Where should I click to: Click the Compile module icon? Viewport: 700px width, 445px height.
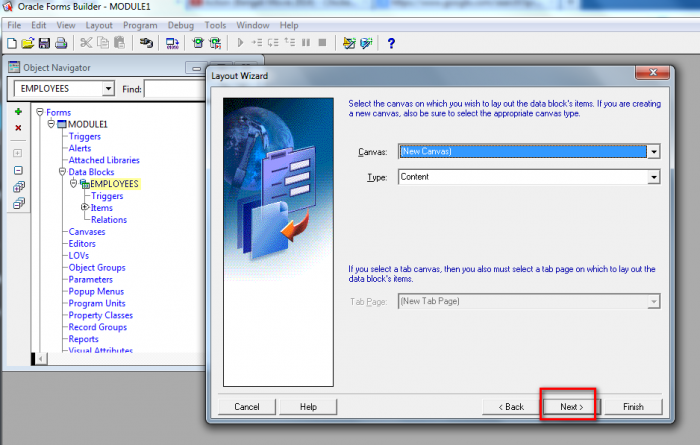coord(172,43)
